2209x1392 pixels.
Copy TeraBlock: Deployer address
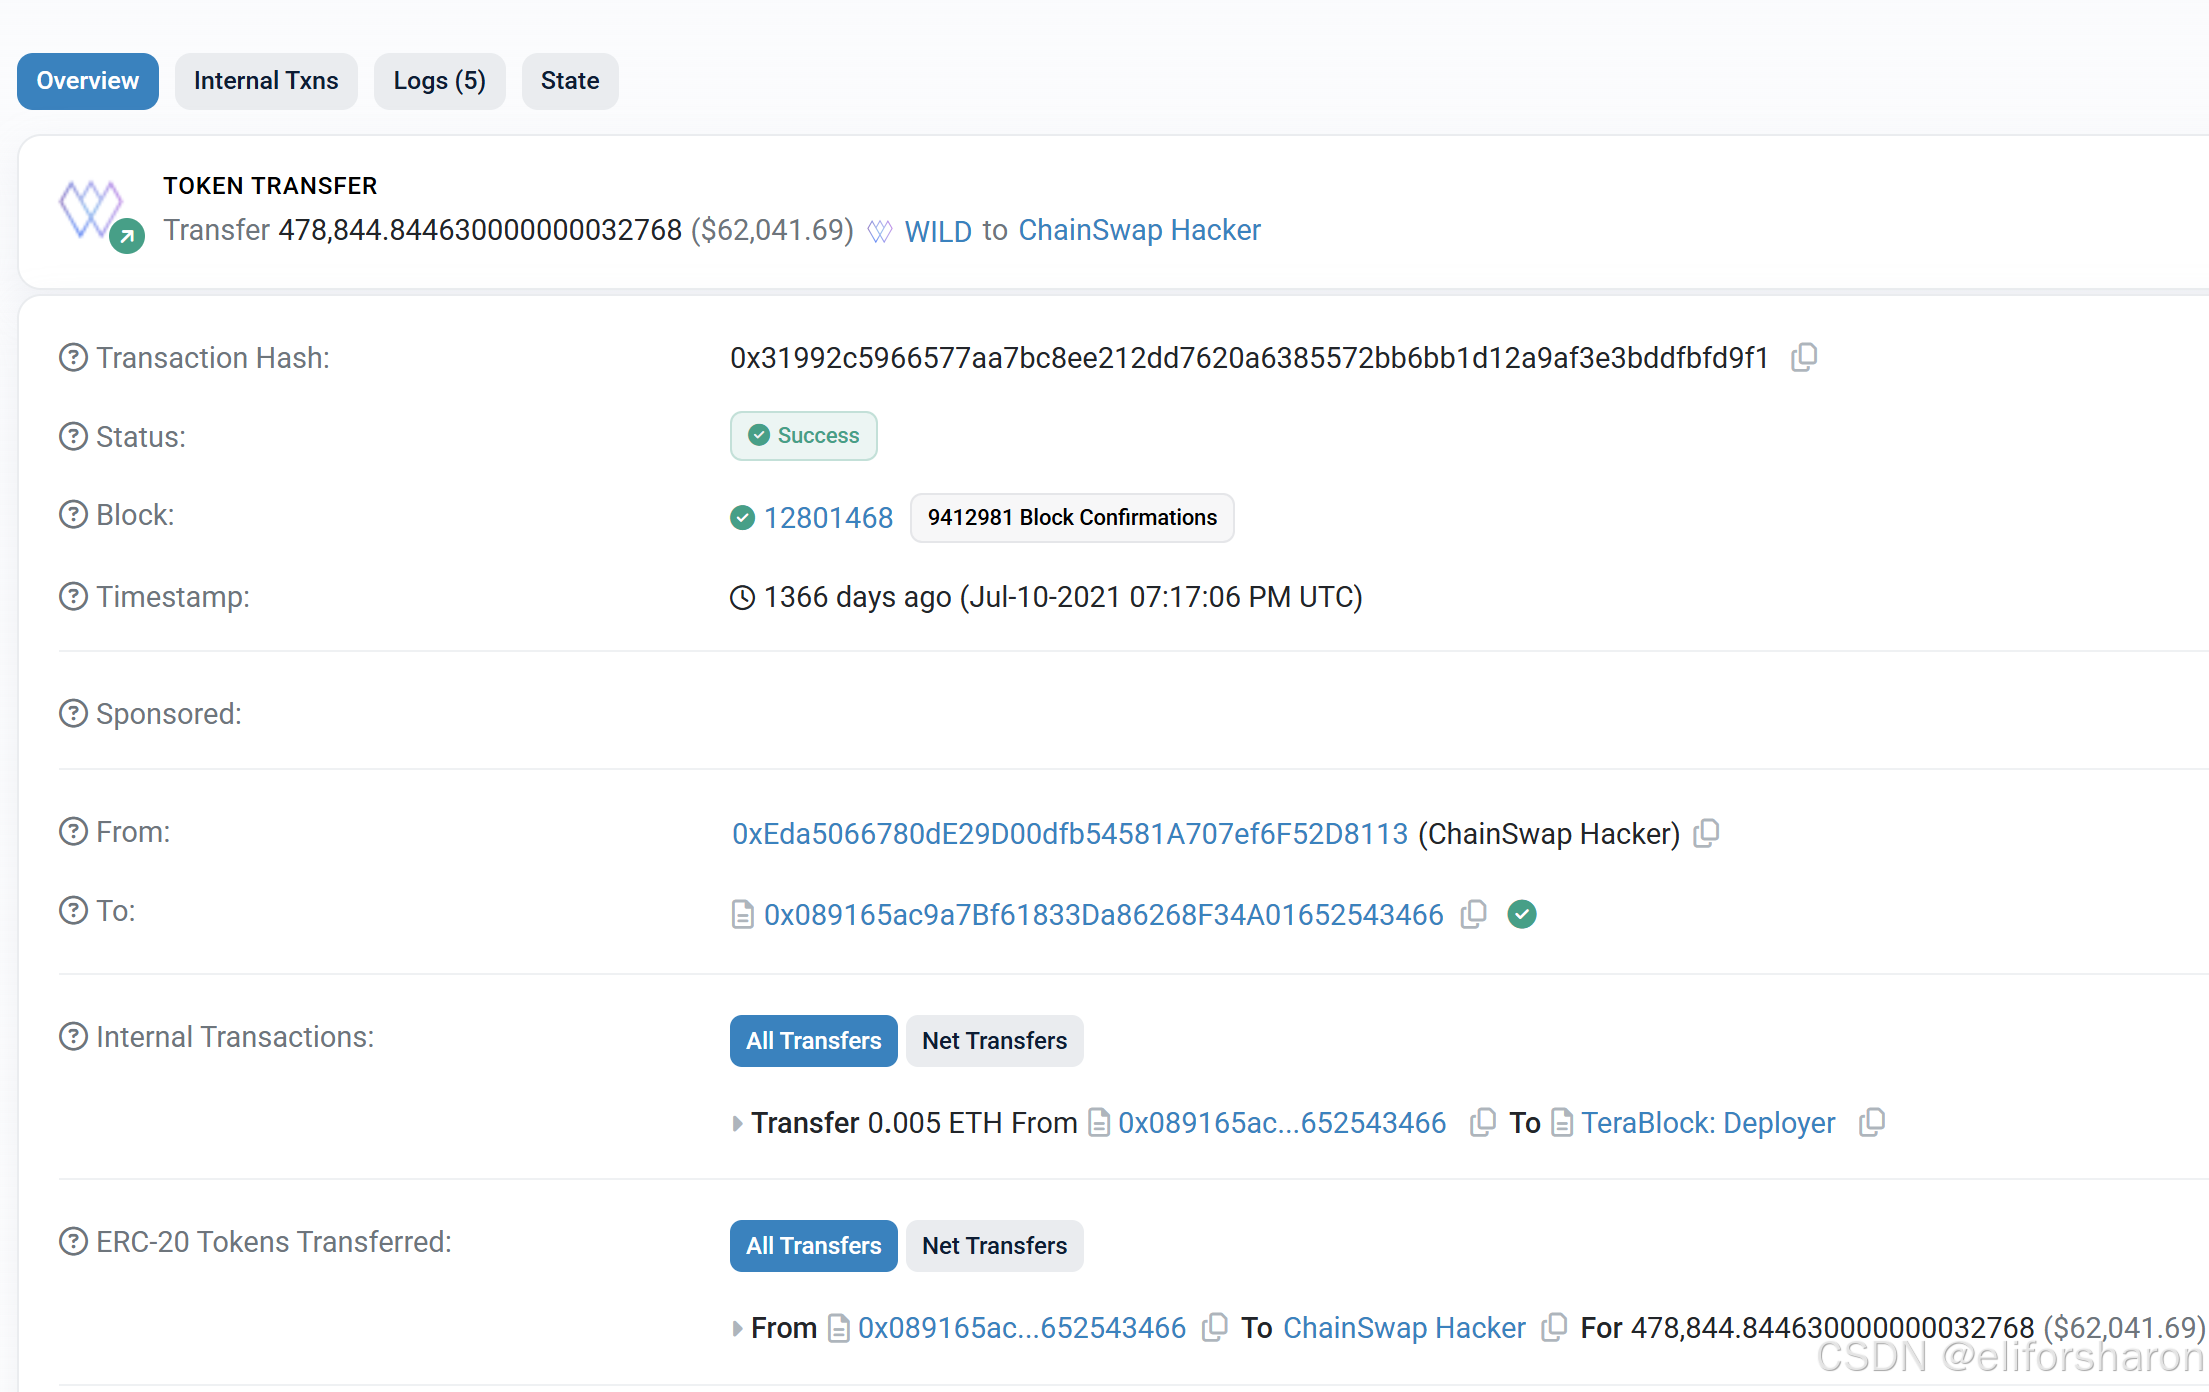[1872, 1122]
